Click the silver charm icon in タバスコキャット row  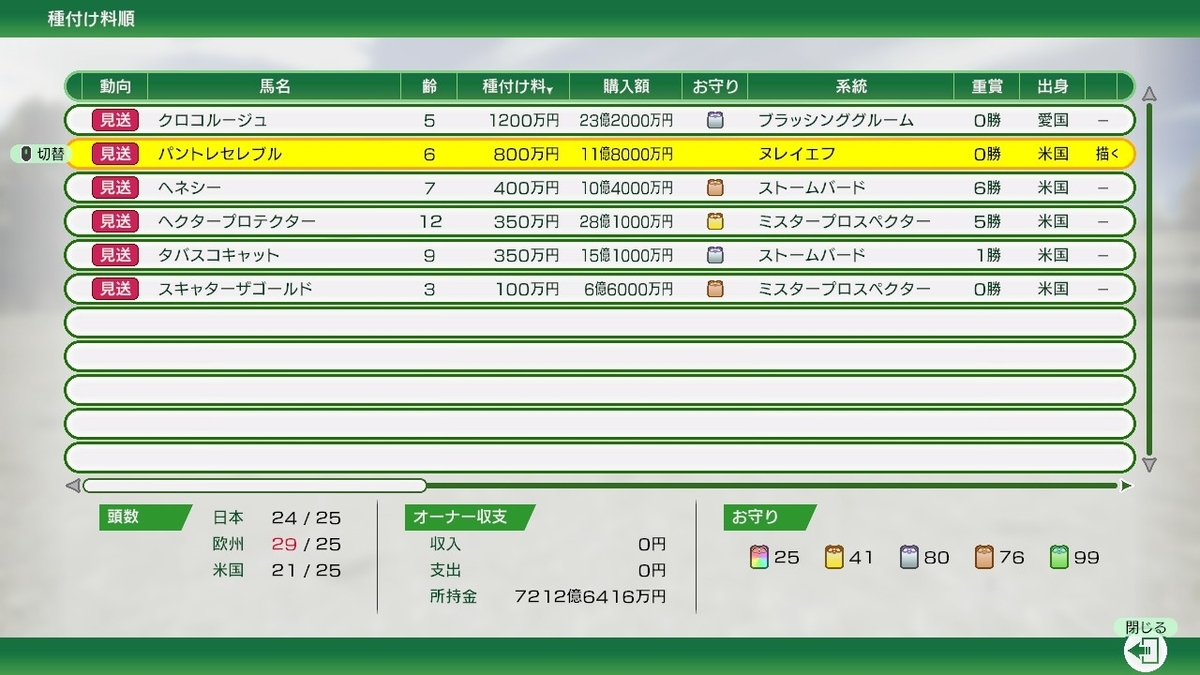[x=715, y=255]
